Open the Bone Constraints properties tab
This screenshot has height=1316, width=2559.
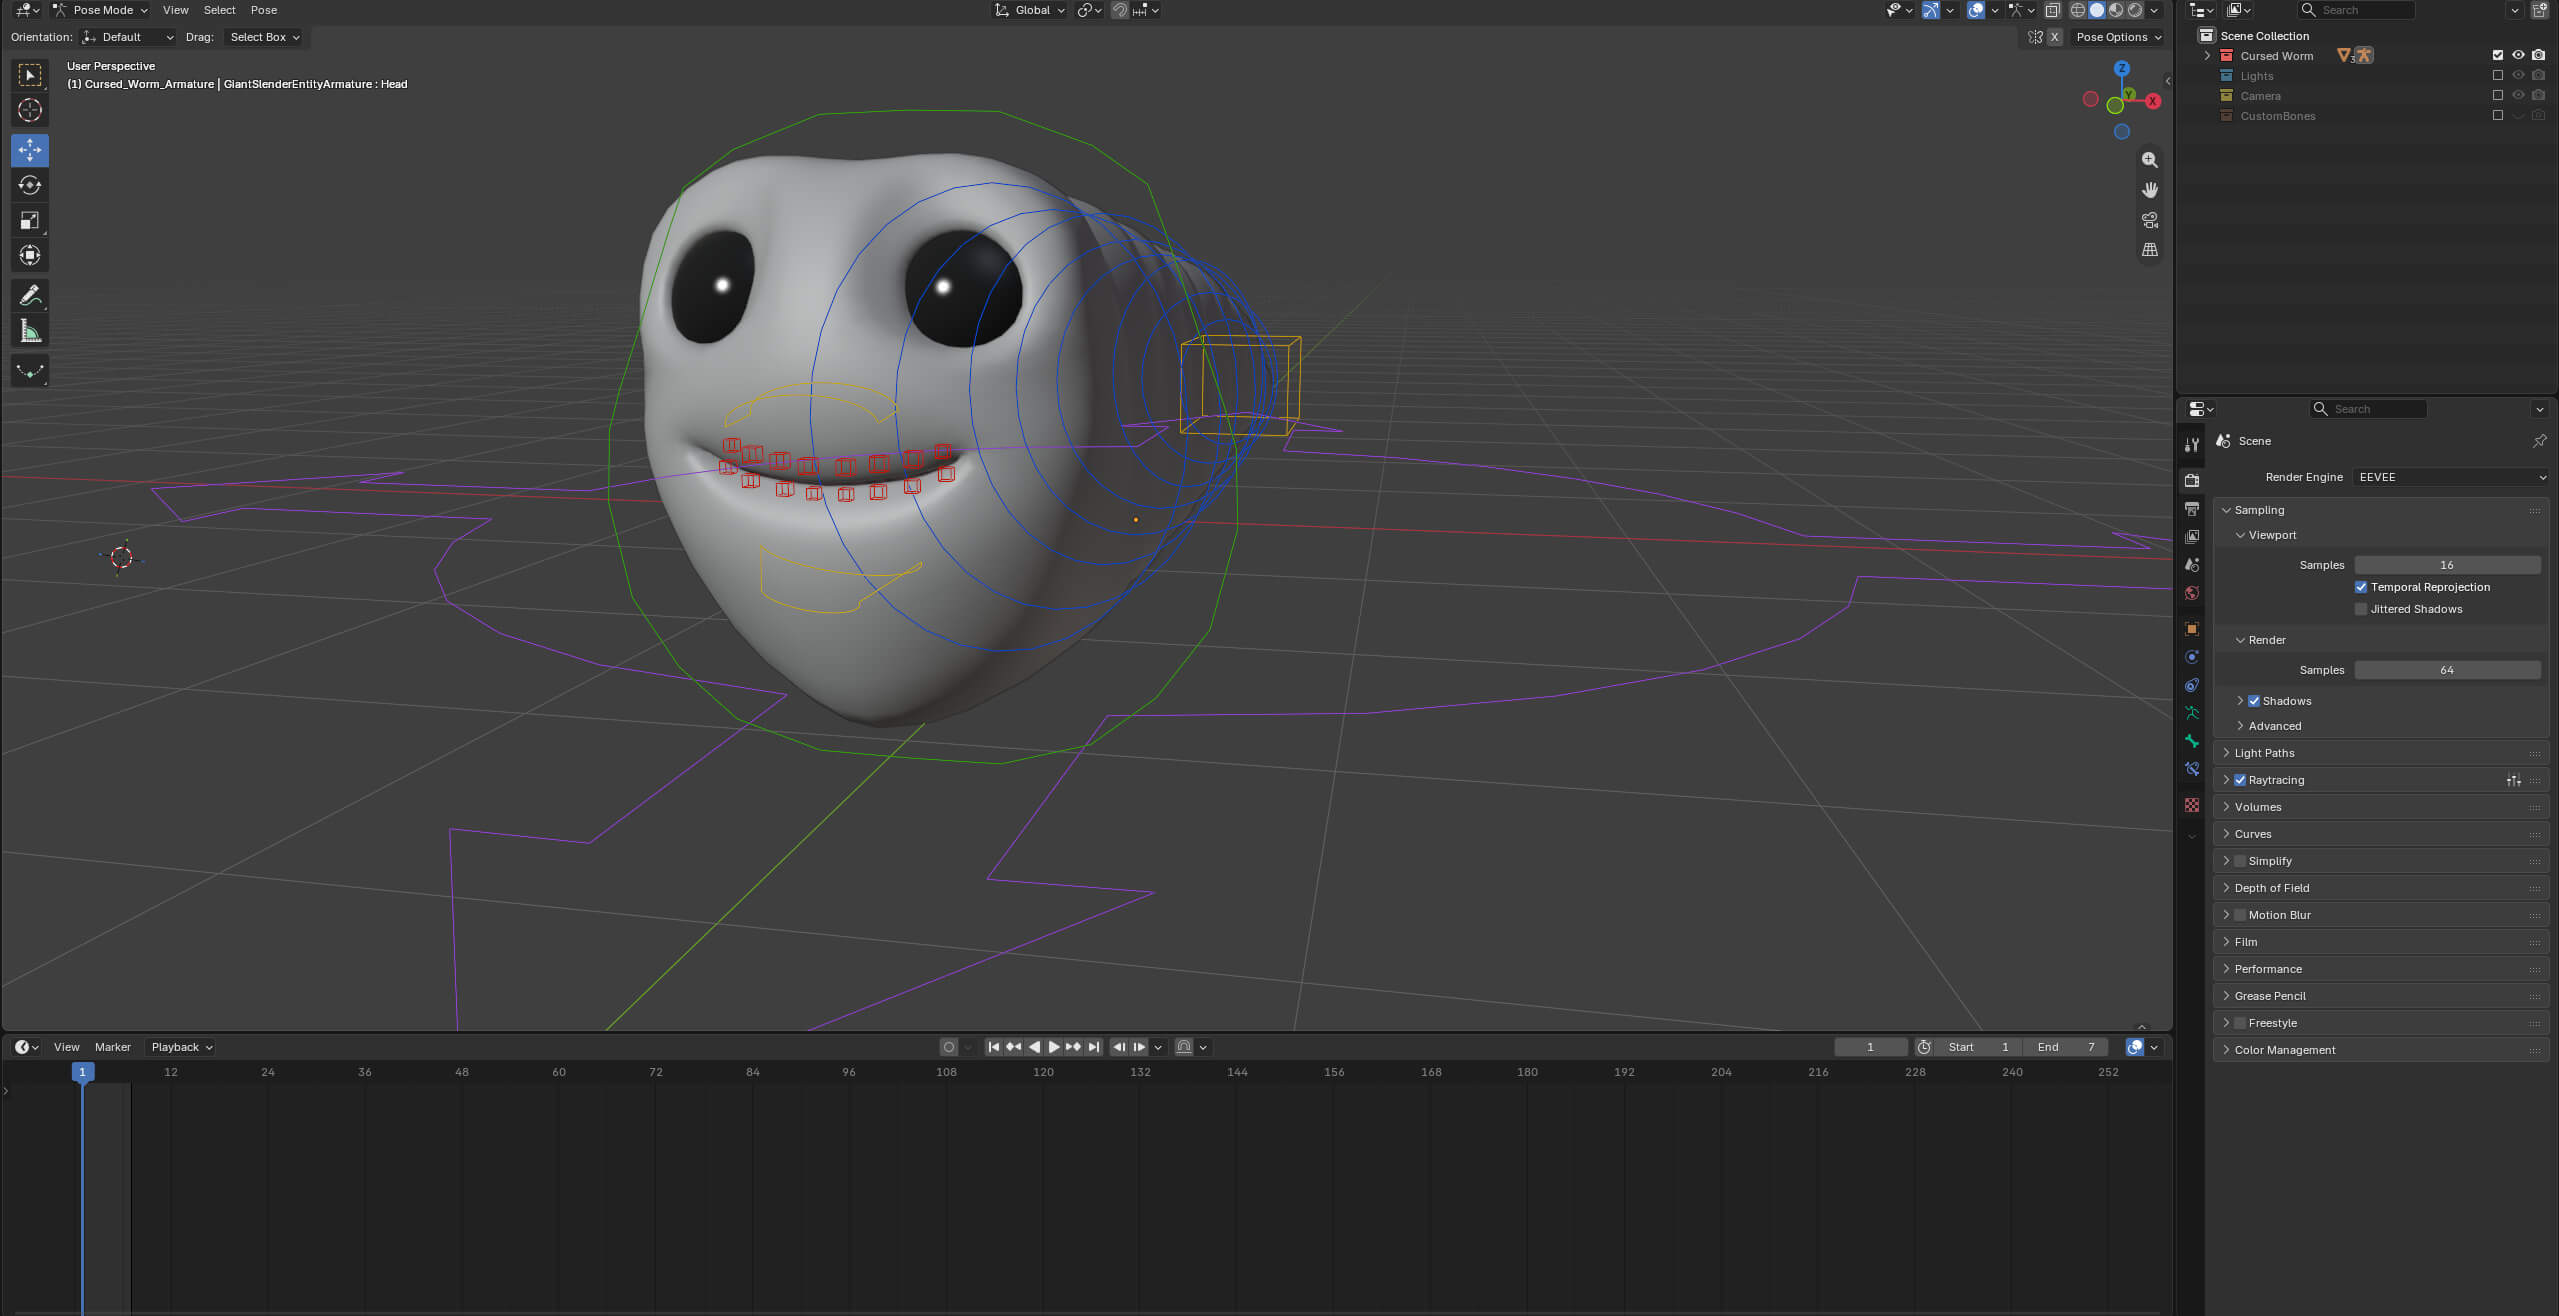[x=2192, y=769]
